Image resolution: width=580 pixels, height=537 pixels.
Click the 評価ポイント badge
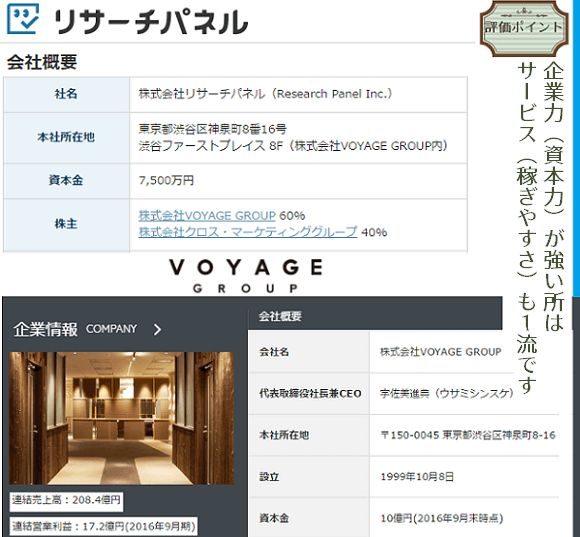(524, 28)
